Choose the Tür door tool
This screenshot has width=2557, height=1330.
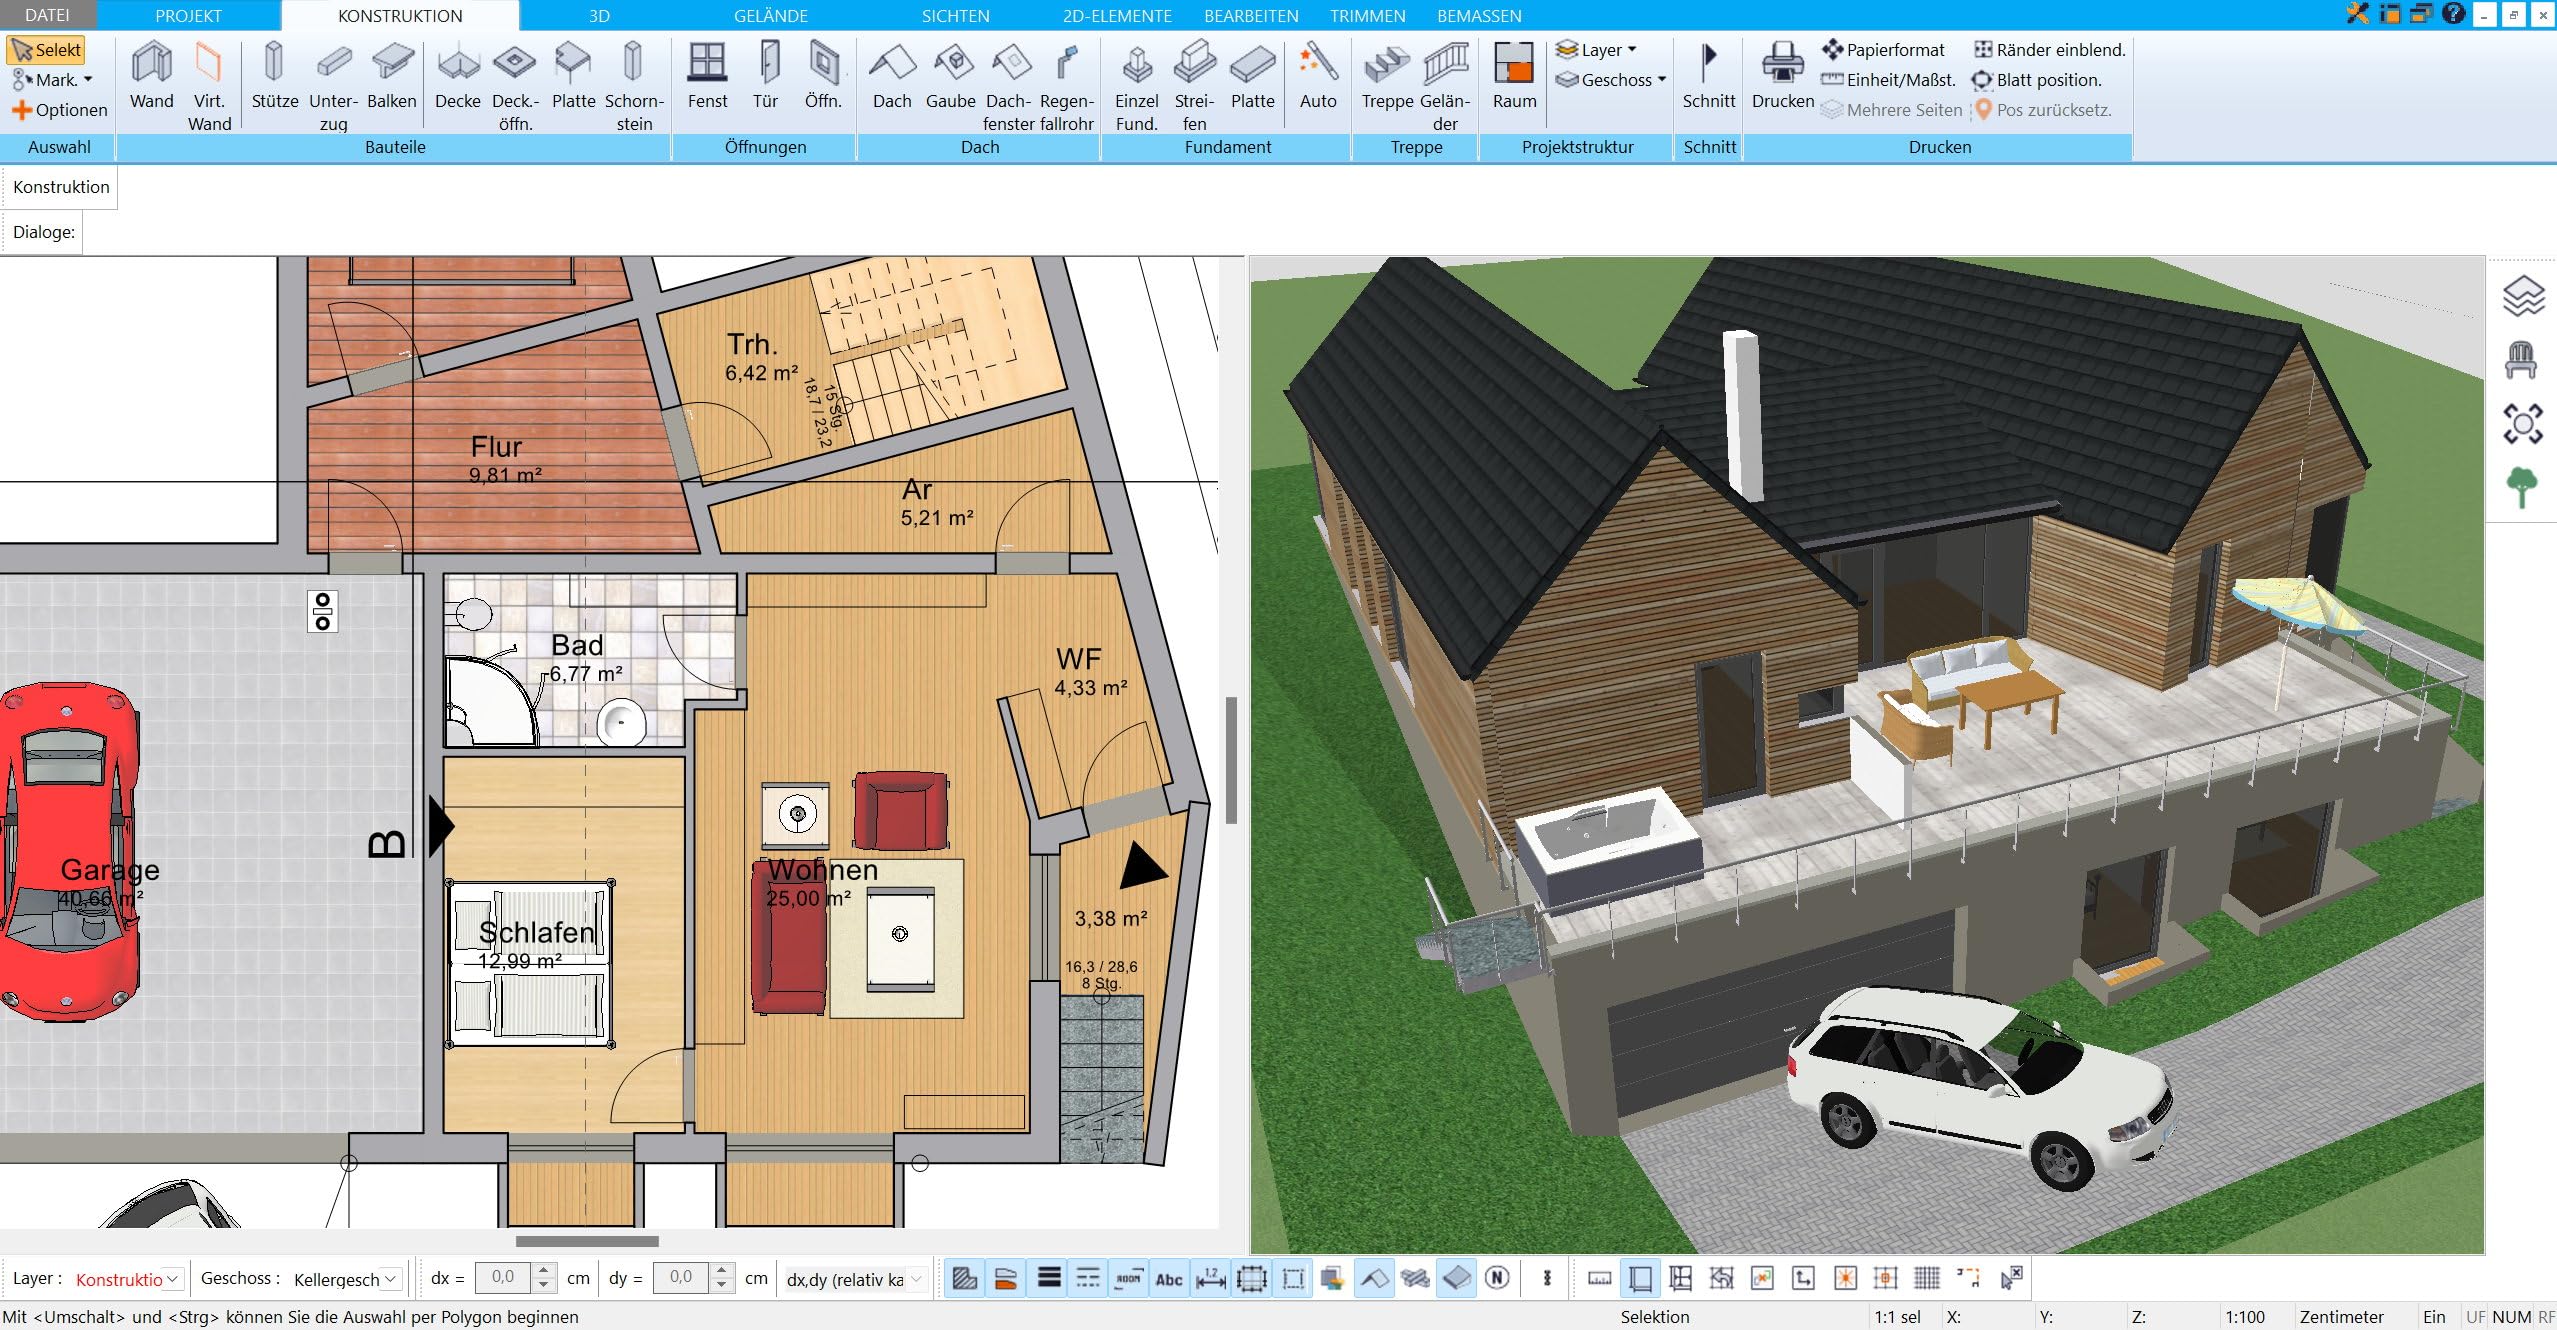[x=766, y=76]
